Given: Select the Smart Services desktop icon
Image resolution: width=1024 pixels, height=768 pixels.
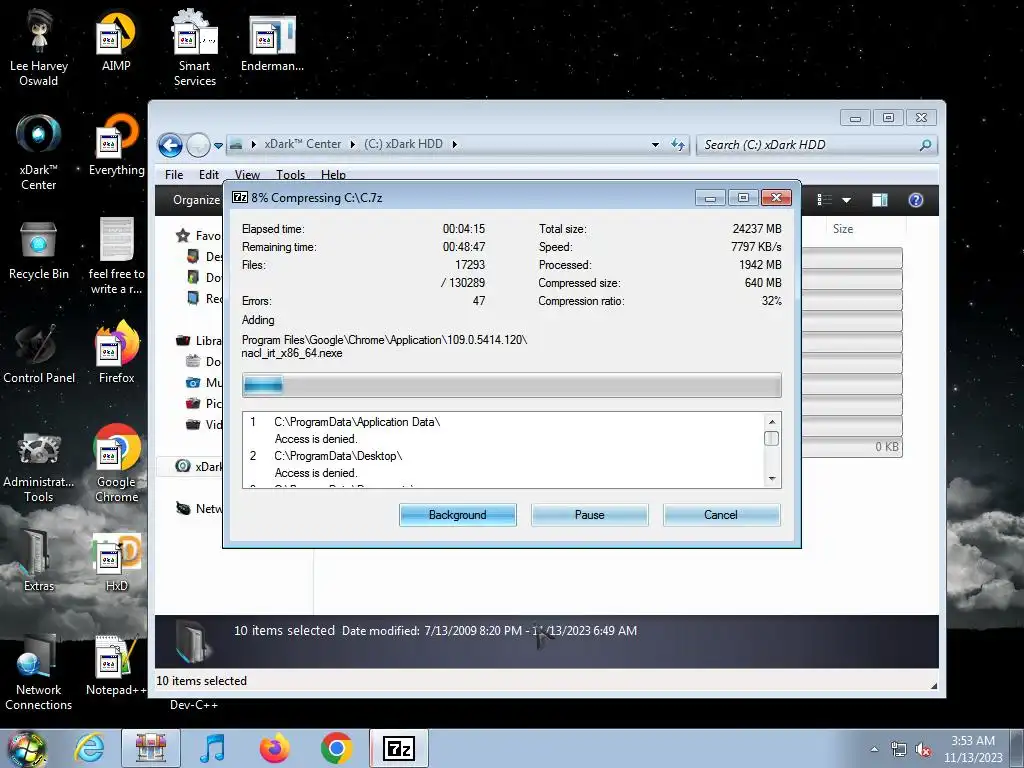Looking at the screenshot, I should (x=195, y=48).
